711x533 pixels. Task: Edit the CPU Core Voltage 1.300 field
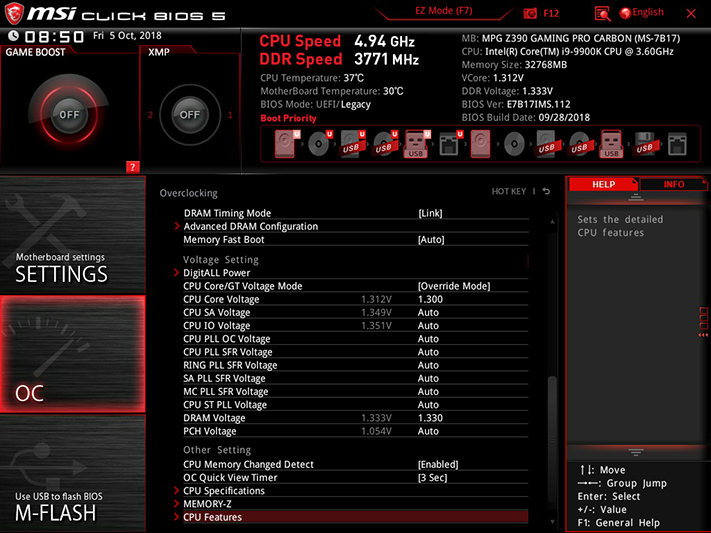point(430,299)
